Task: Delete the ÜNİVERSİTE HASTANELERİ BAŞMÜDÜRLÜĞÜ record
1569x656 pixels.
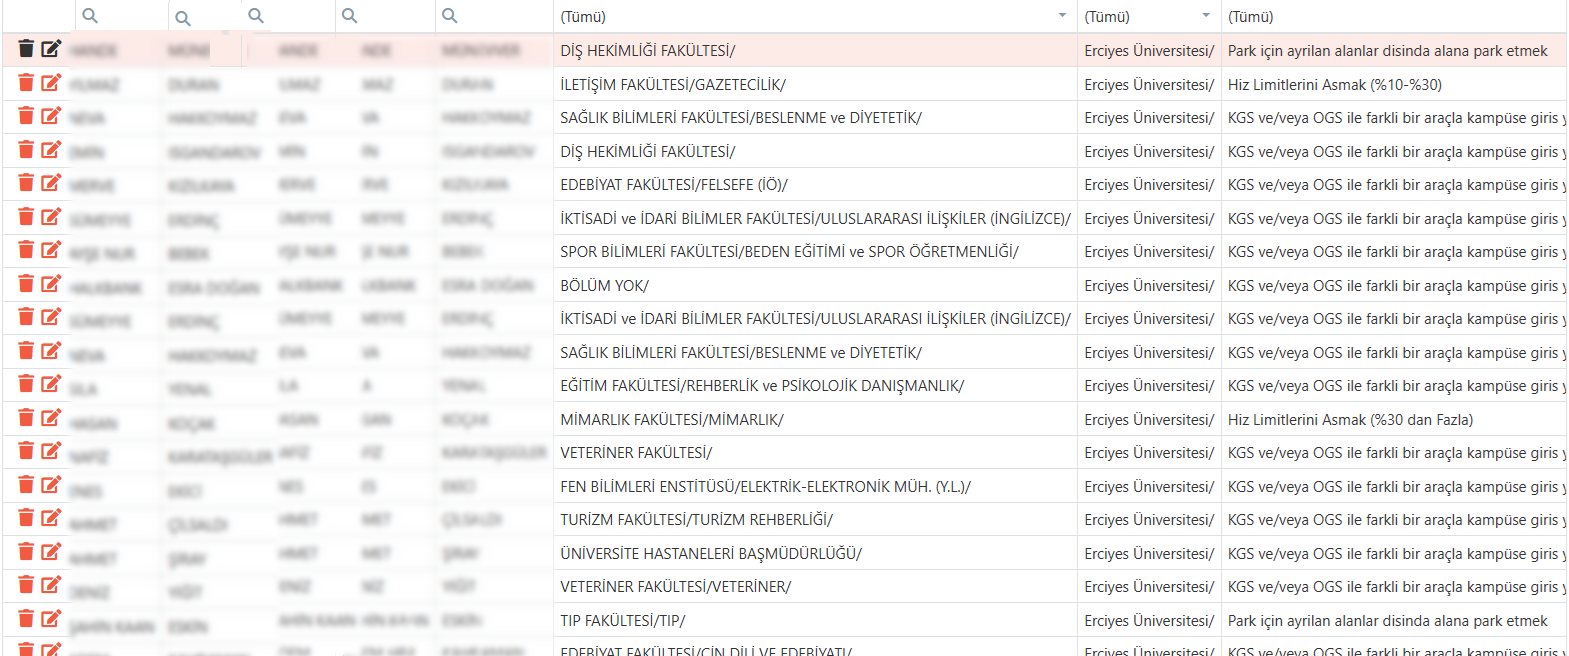Action: [x=26, y=552]
